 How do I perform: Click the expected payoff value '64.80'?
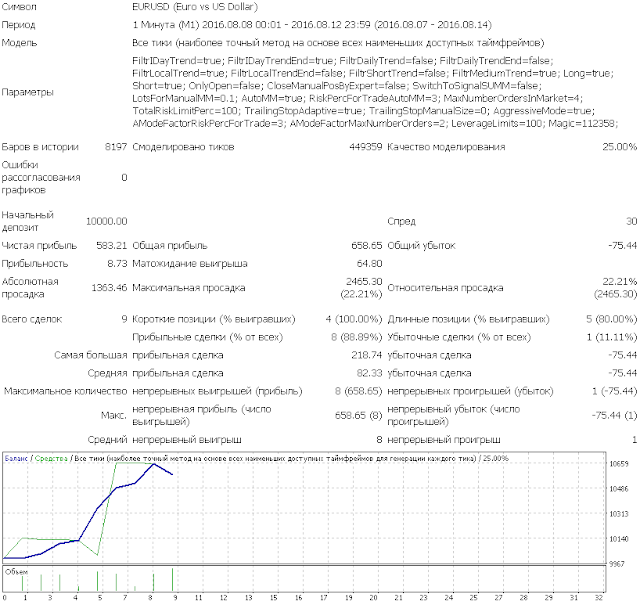pos(369,264)
